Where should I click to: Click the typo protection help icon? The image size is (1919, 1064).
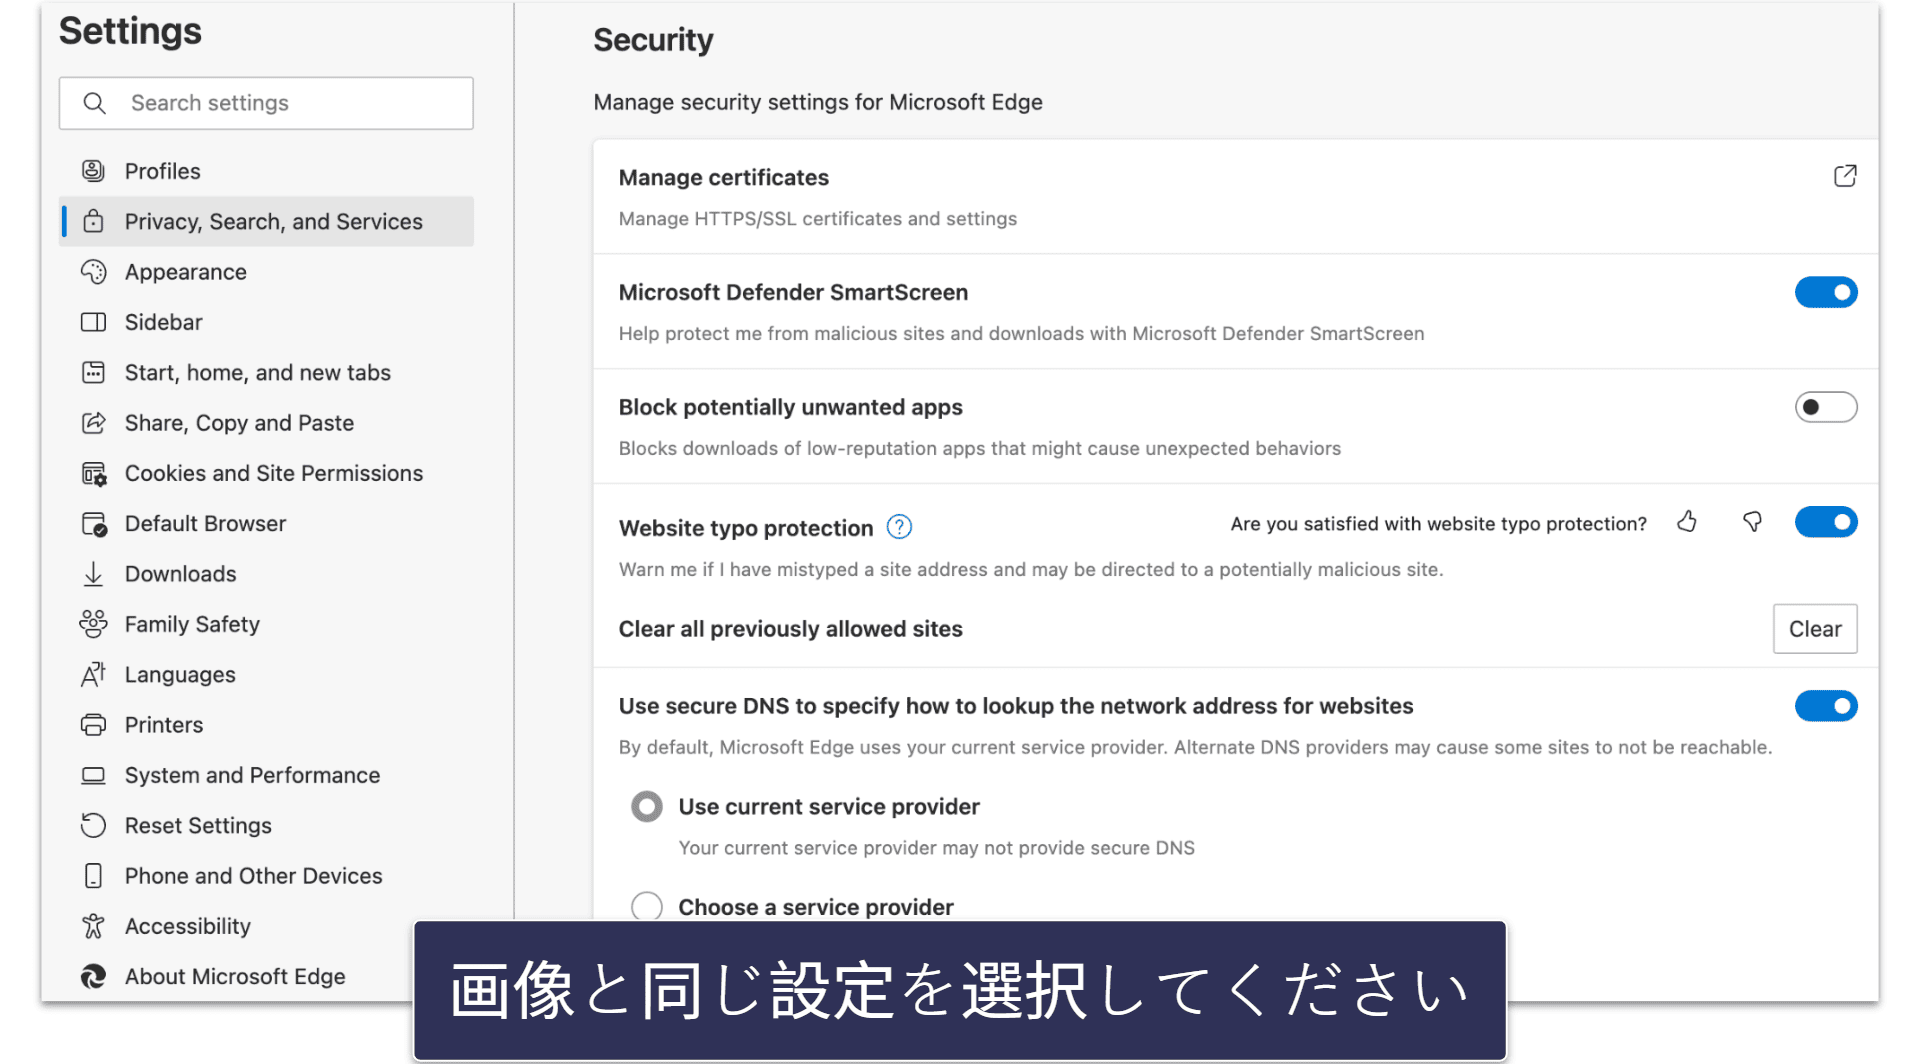pos(899,527)
